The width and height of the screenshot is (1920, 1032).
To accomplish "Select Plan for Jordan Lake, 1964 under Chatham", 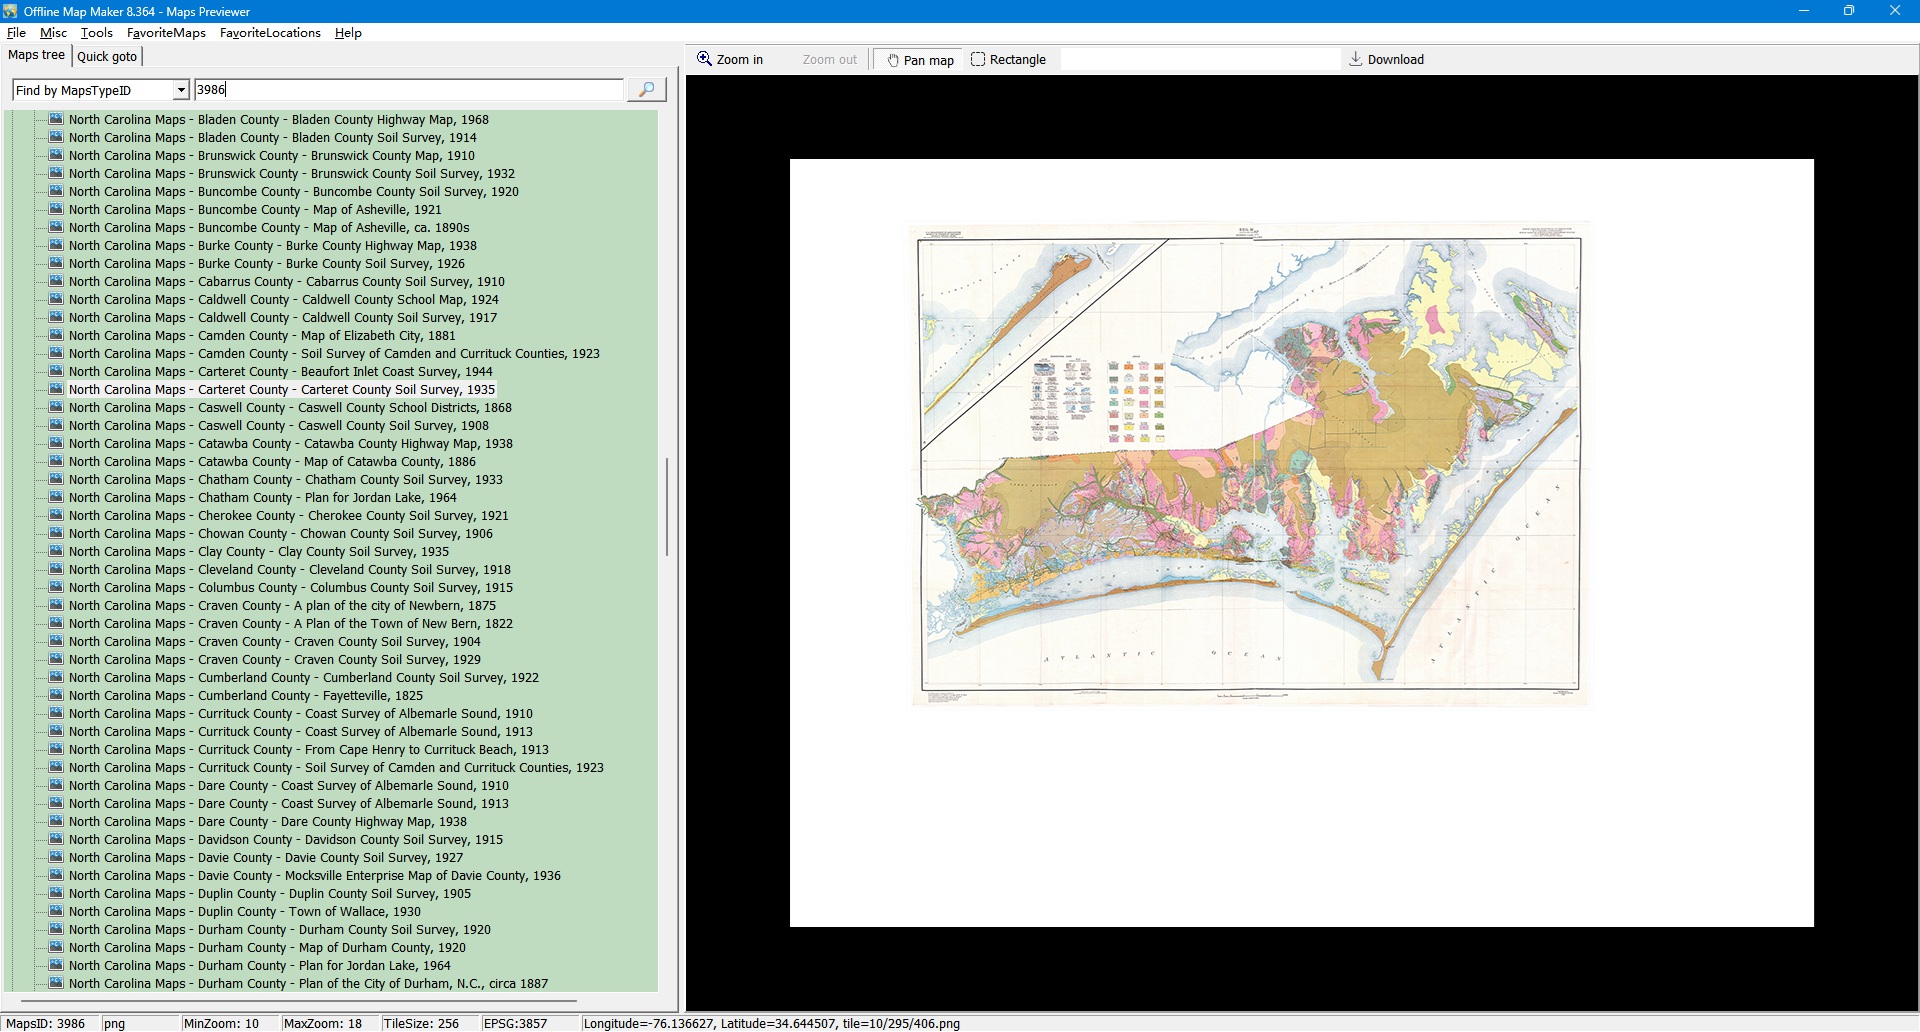I will tap(262, 498).
